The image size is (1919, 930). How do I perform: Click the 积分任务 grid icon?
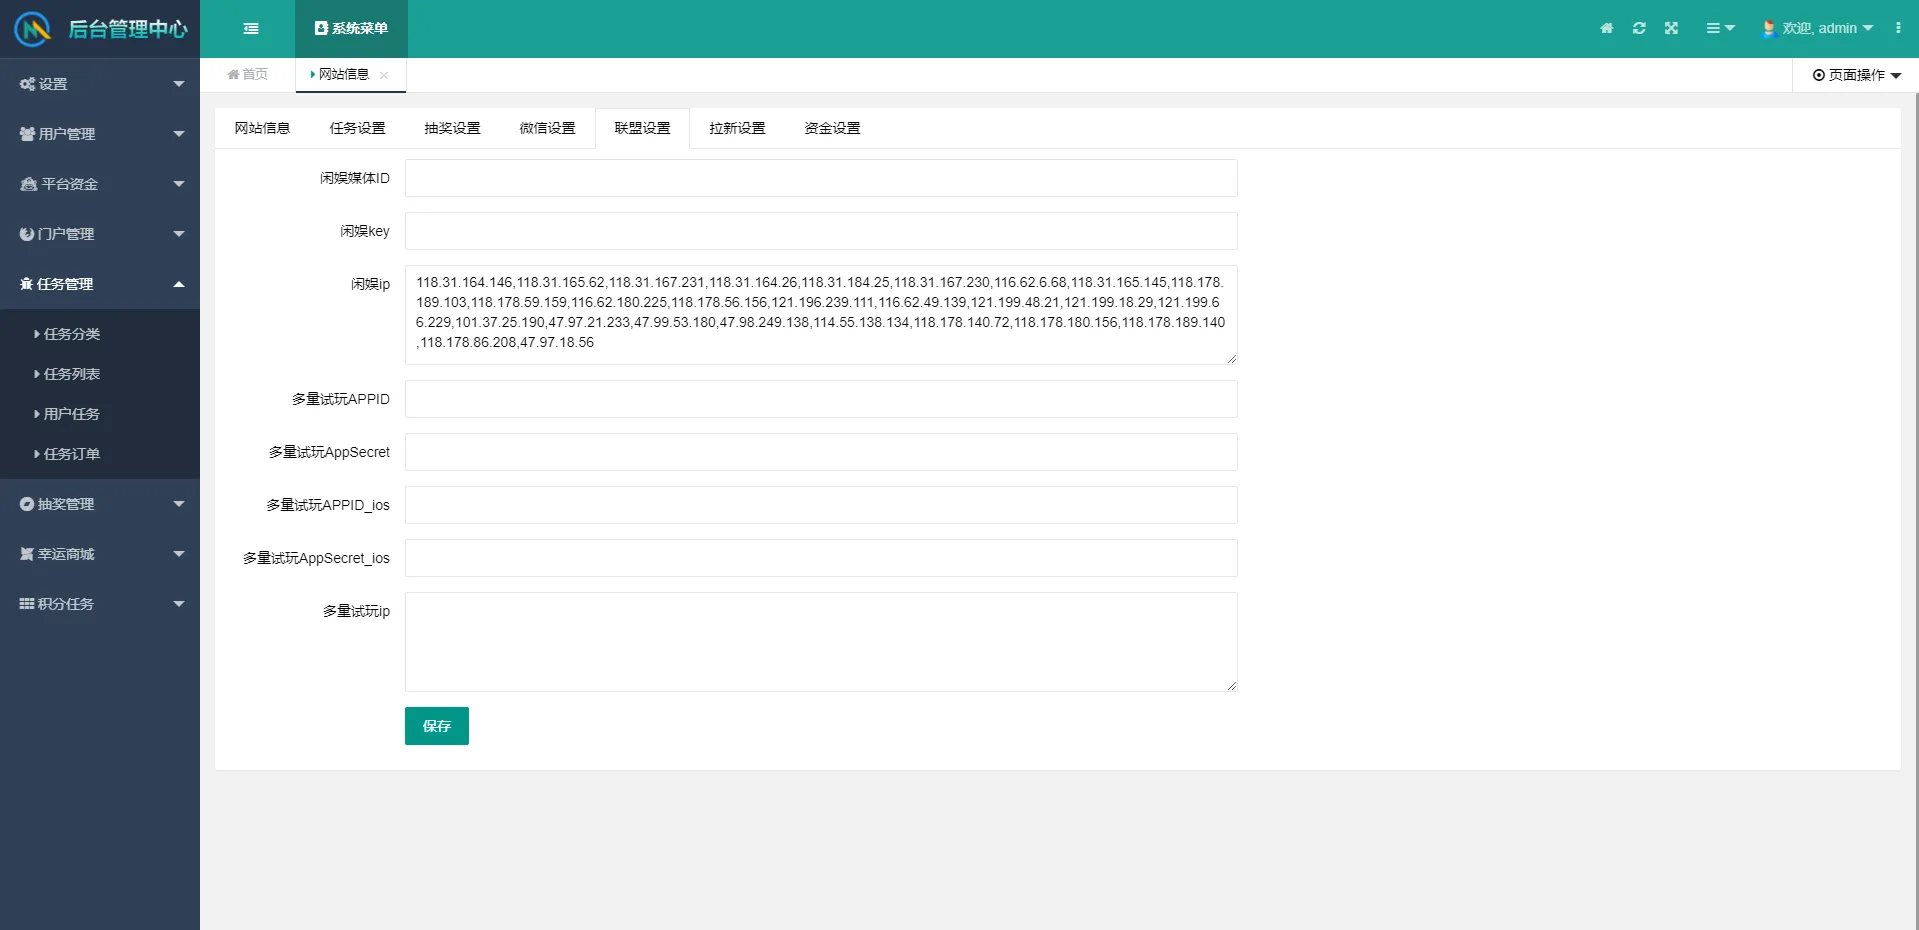pyautogui.click(x=27, y=604)
